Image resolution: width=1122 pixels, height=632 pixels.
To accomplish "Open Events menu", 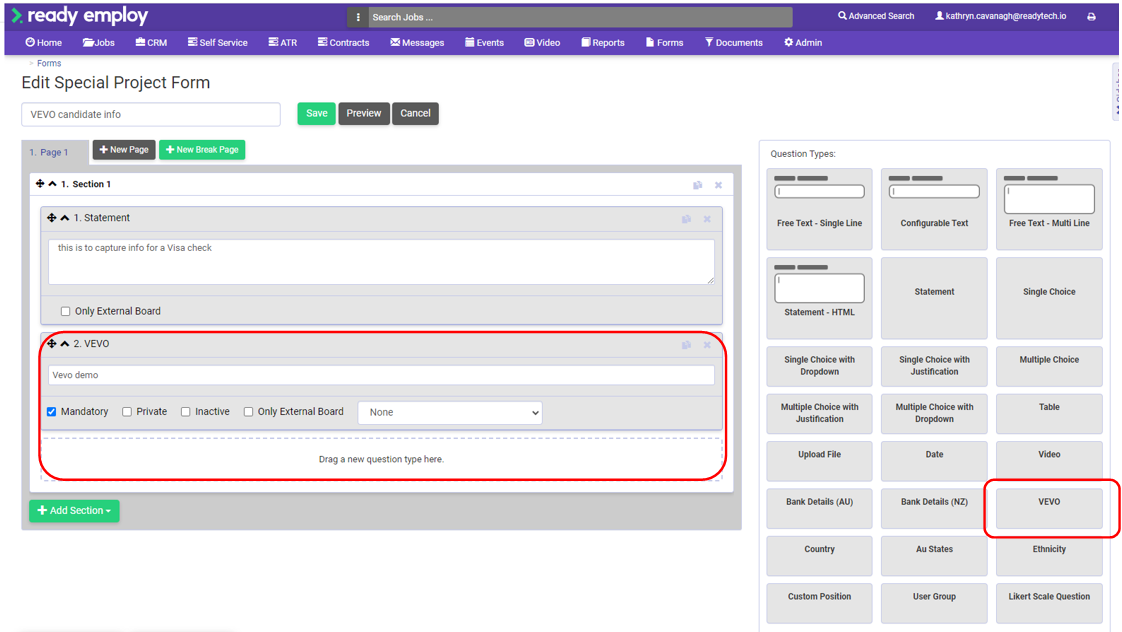I will tap(484, 42).
